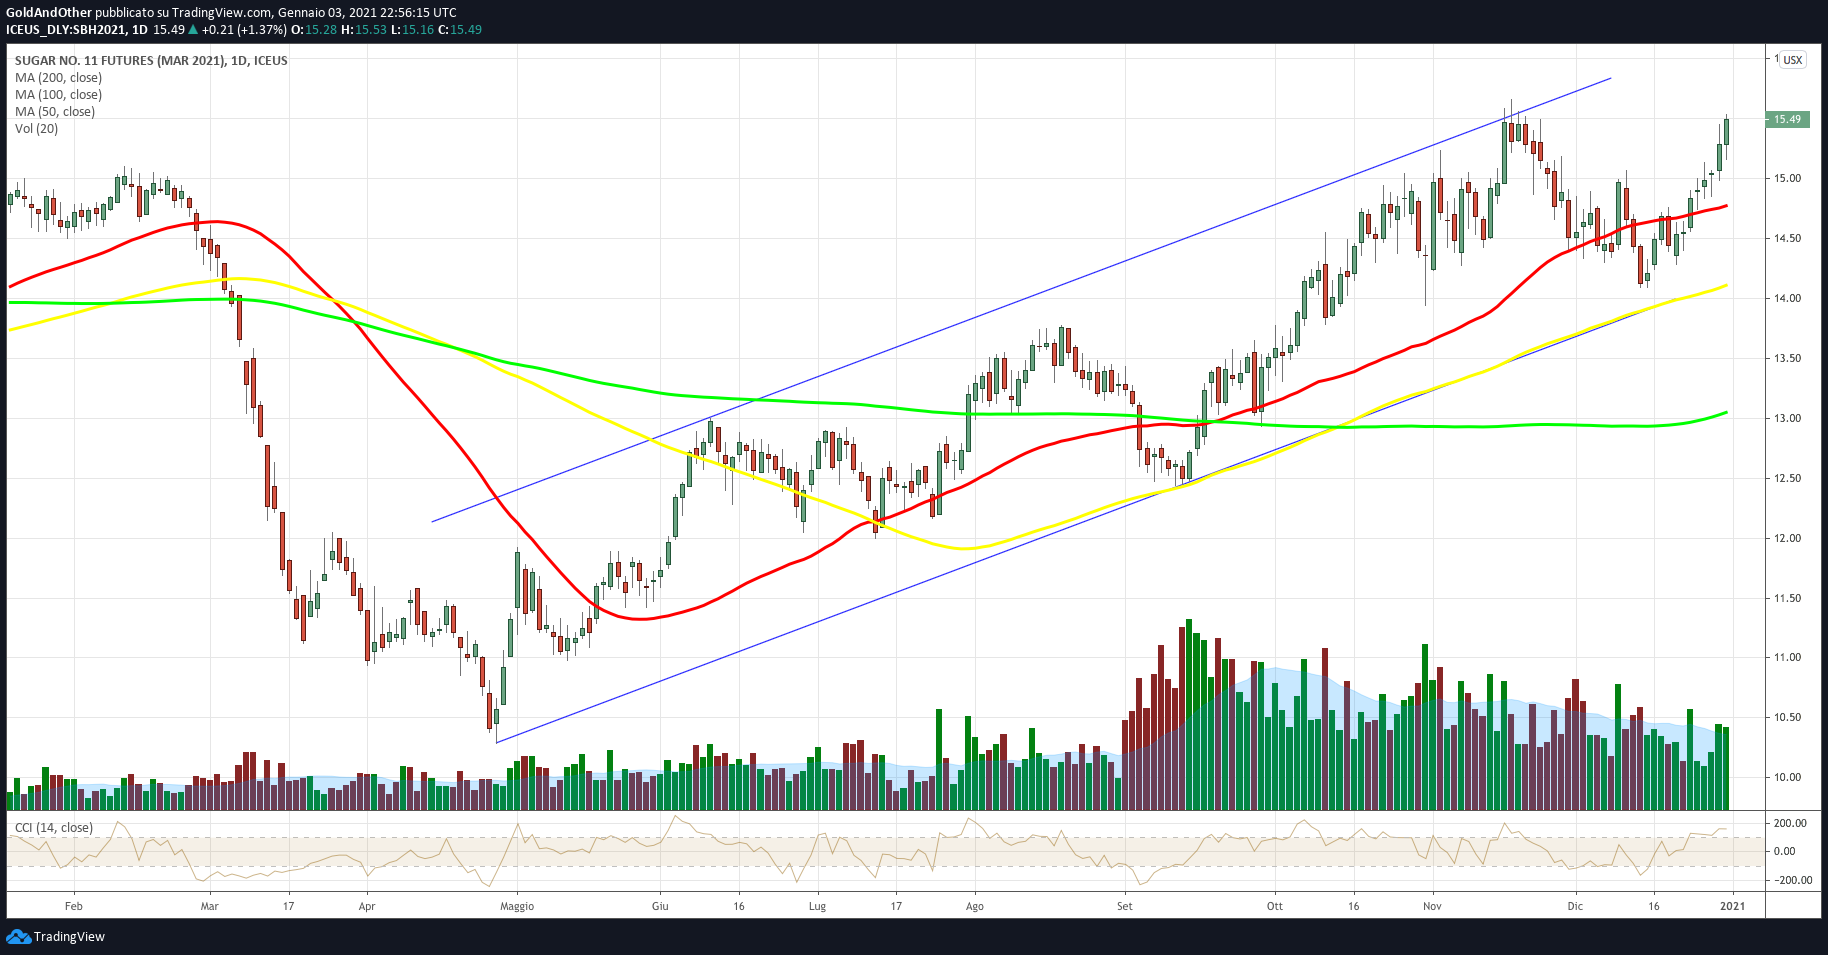Click the Feb label on time axis
This screenshot has width=1828, height=955.
coord(73,906)
